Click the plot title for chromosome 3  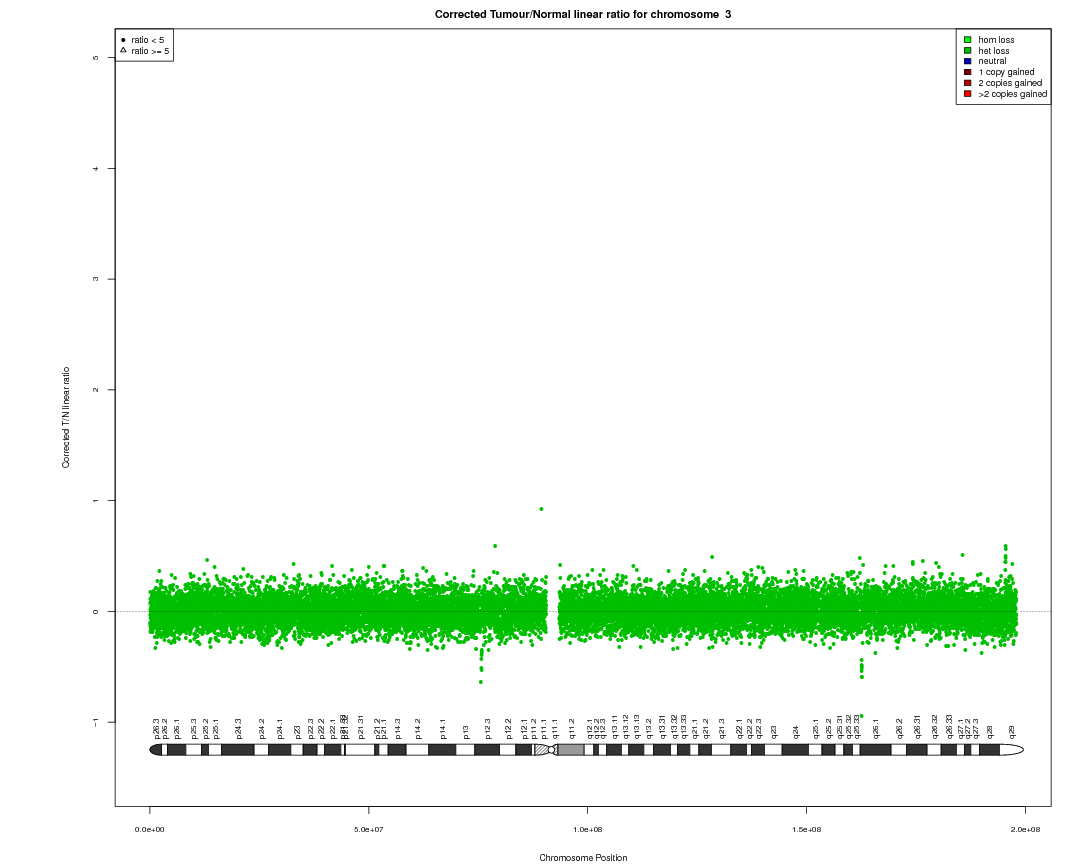583,14
